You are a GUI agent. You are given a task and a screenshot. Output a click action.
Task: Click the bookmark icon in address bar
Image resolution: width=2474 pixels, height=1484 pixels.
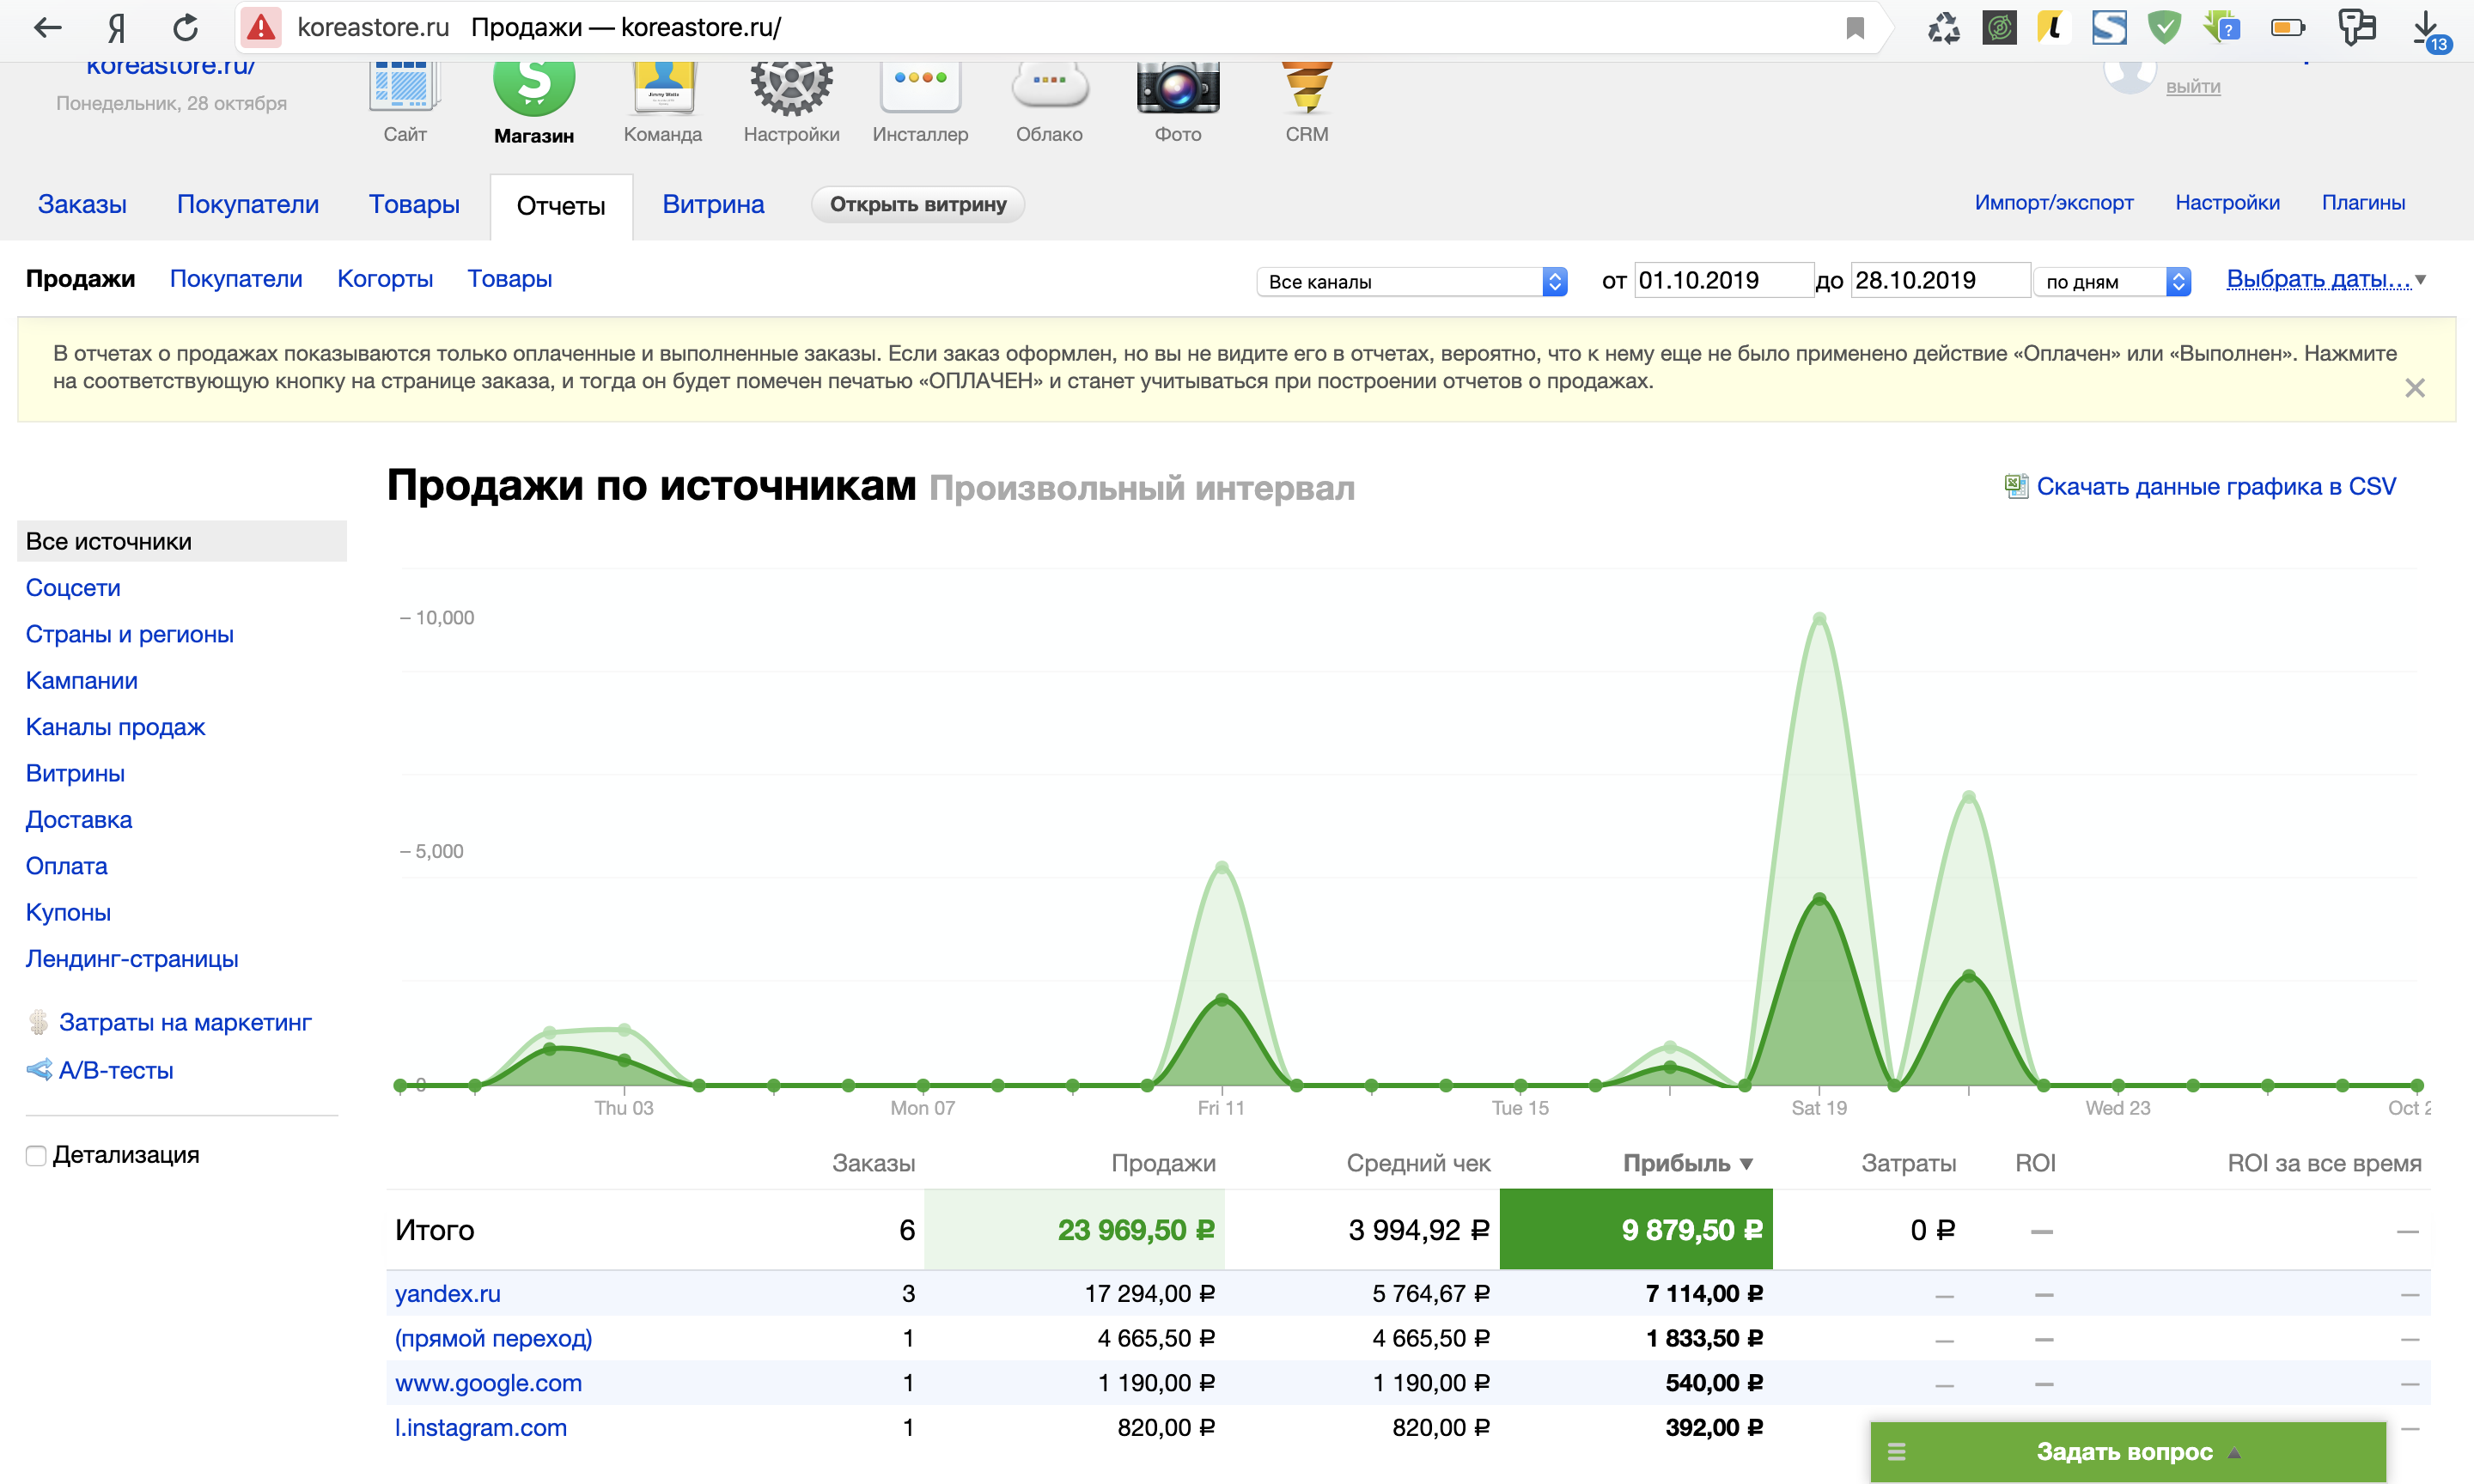[x=1855, y=28]
